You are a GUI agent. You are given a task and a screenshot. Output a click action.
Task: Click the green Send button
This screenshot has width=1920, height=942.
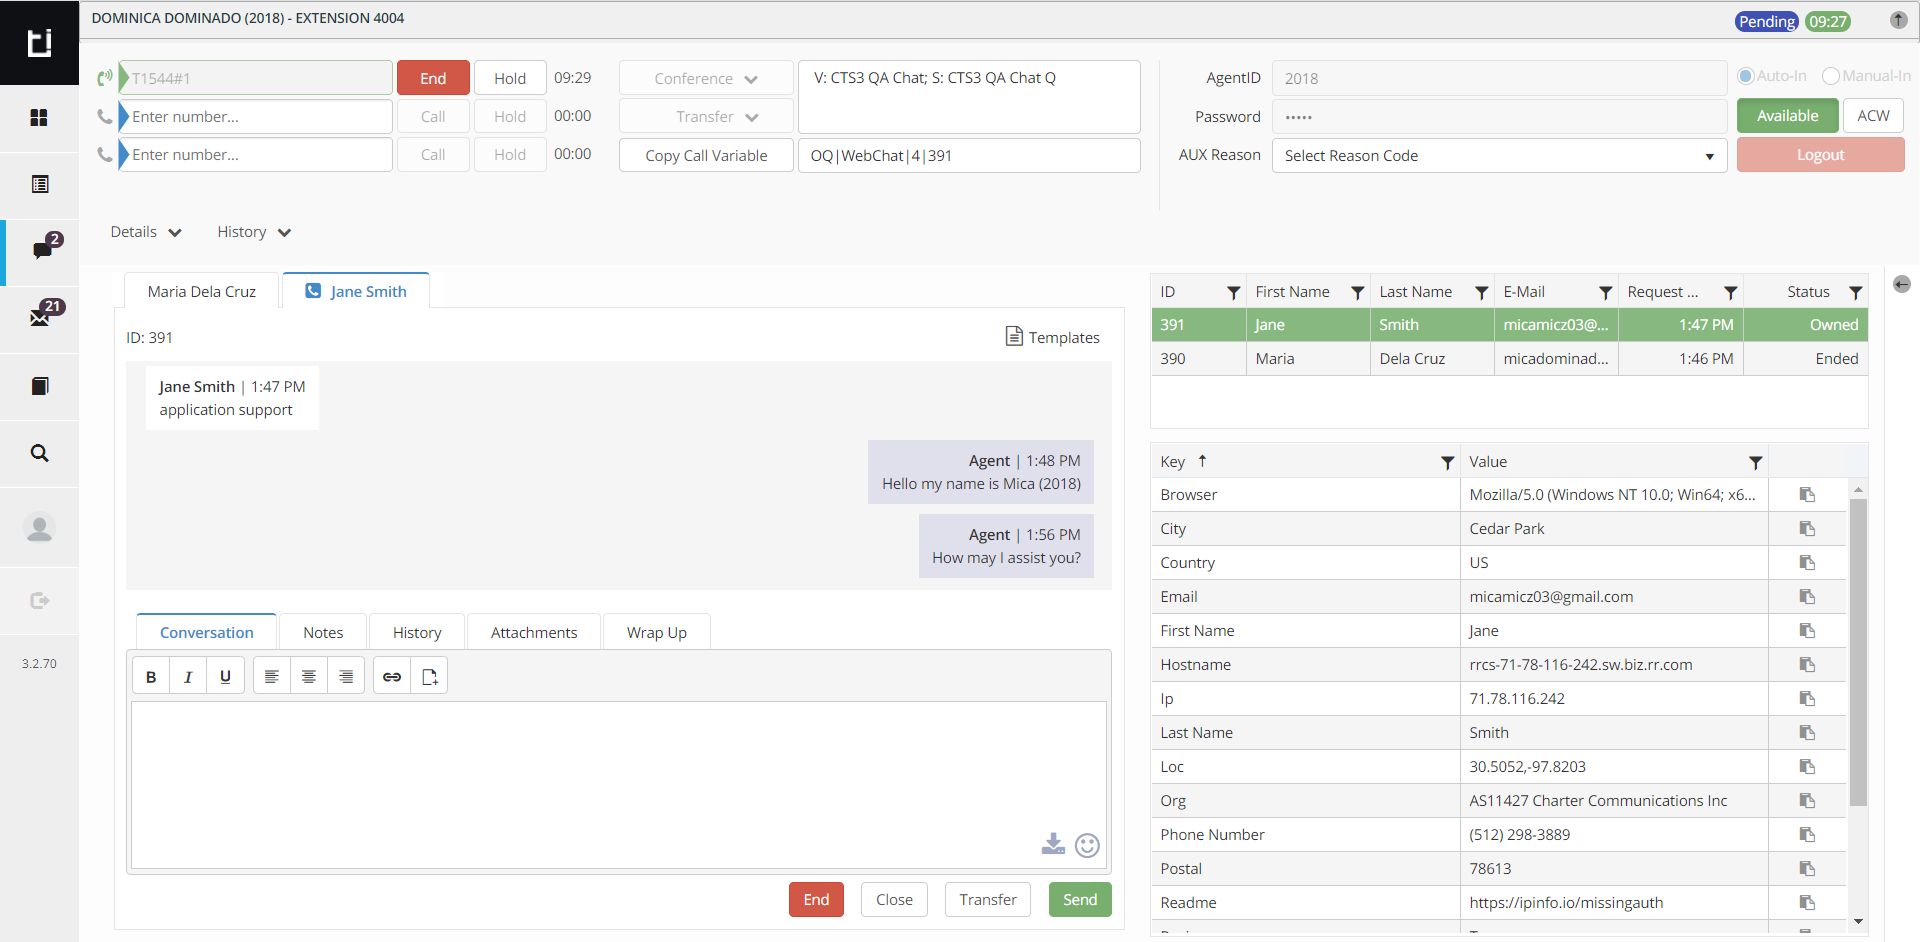[1079, 900]
